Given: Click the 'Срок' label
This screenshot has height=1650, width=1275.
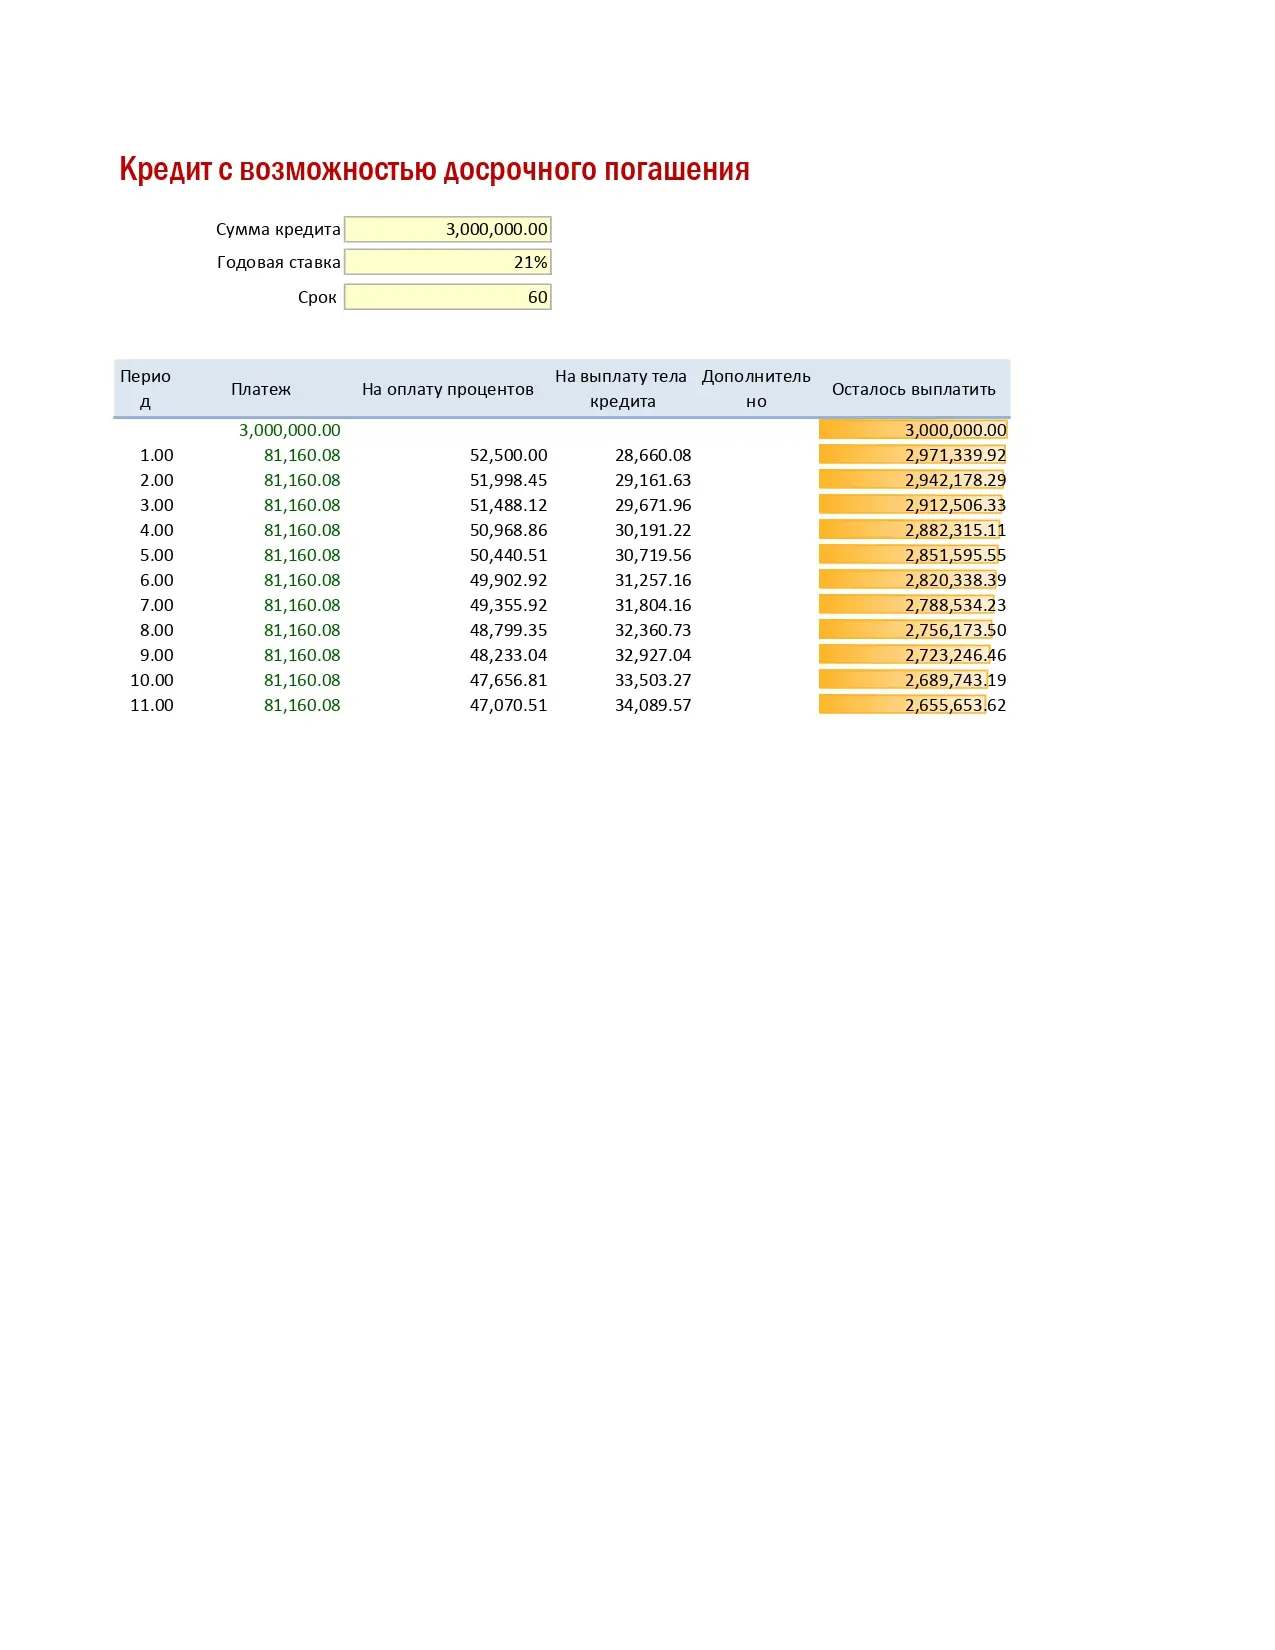Looking at the screenshot, I should [317, 297].
